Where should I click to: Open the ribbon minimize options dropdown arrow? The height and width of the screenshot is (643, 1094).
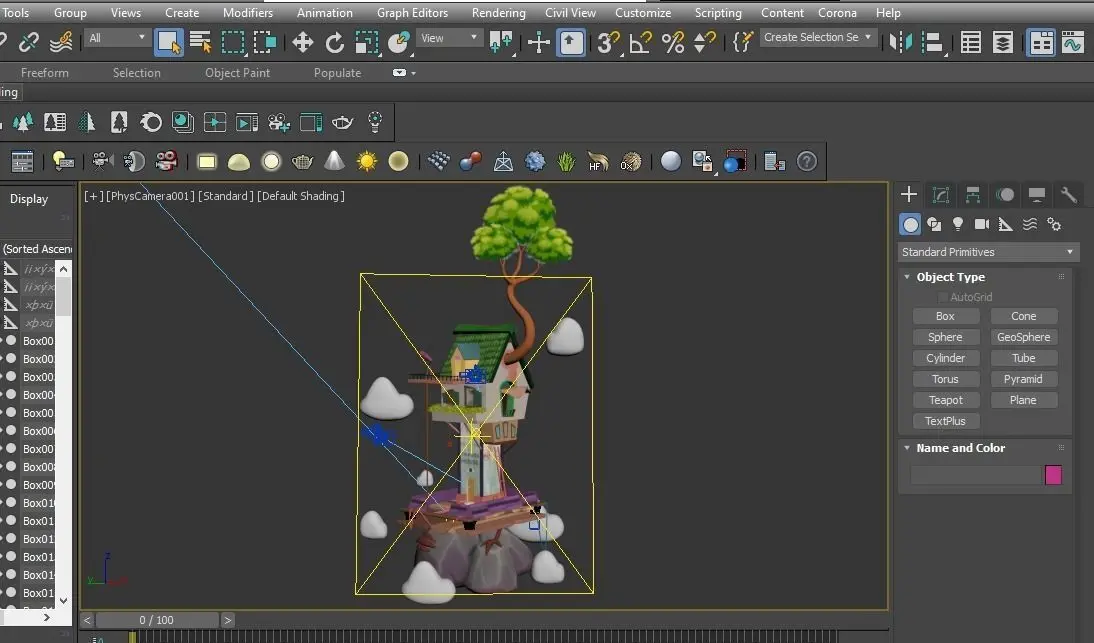click(x=414, y=73)
